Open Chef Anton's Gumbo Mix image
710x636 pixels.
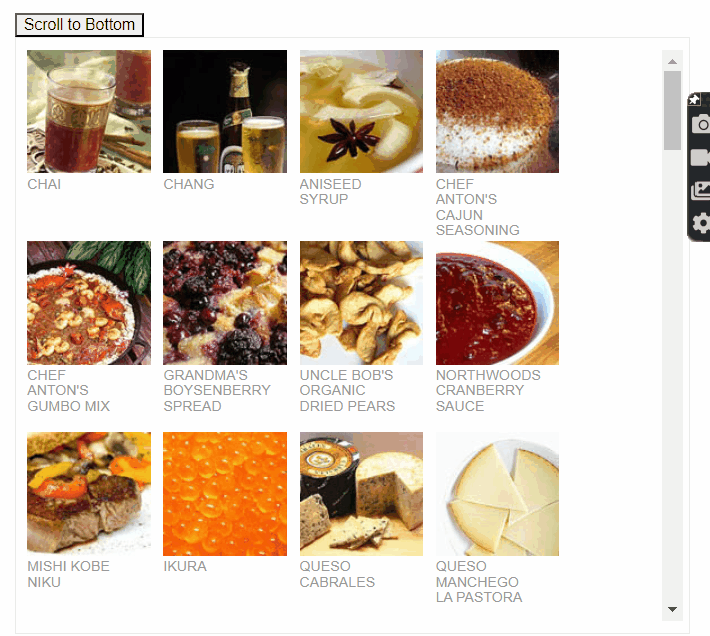[x=89, y=303]
